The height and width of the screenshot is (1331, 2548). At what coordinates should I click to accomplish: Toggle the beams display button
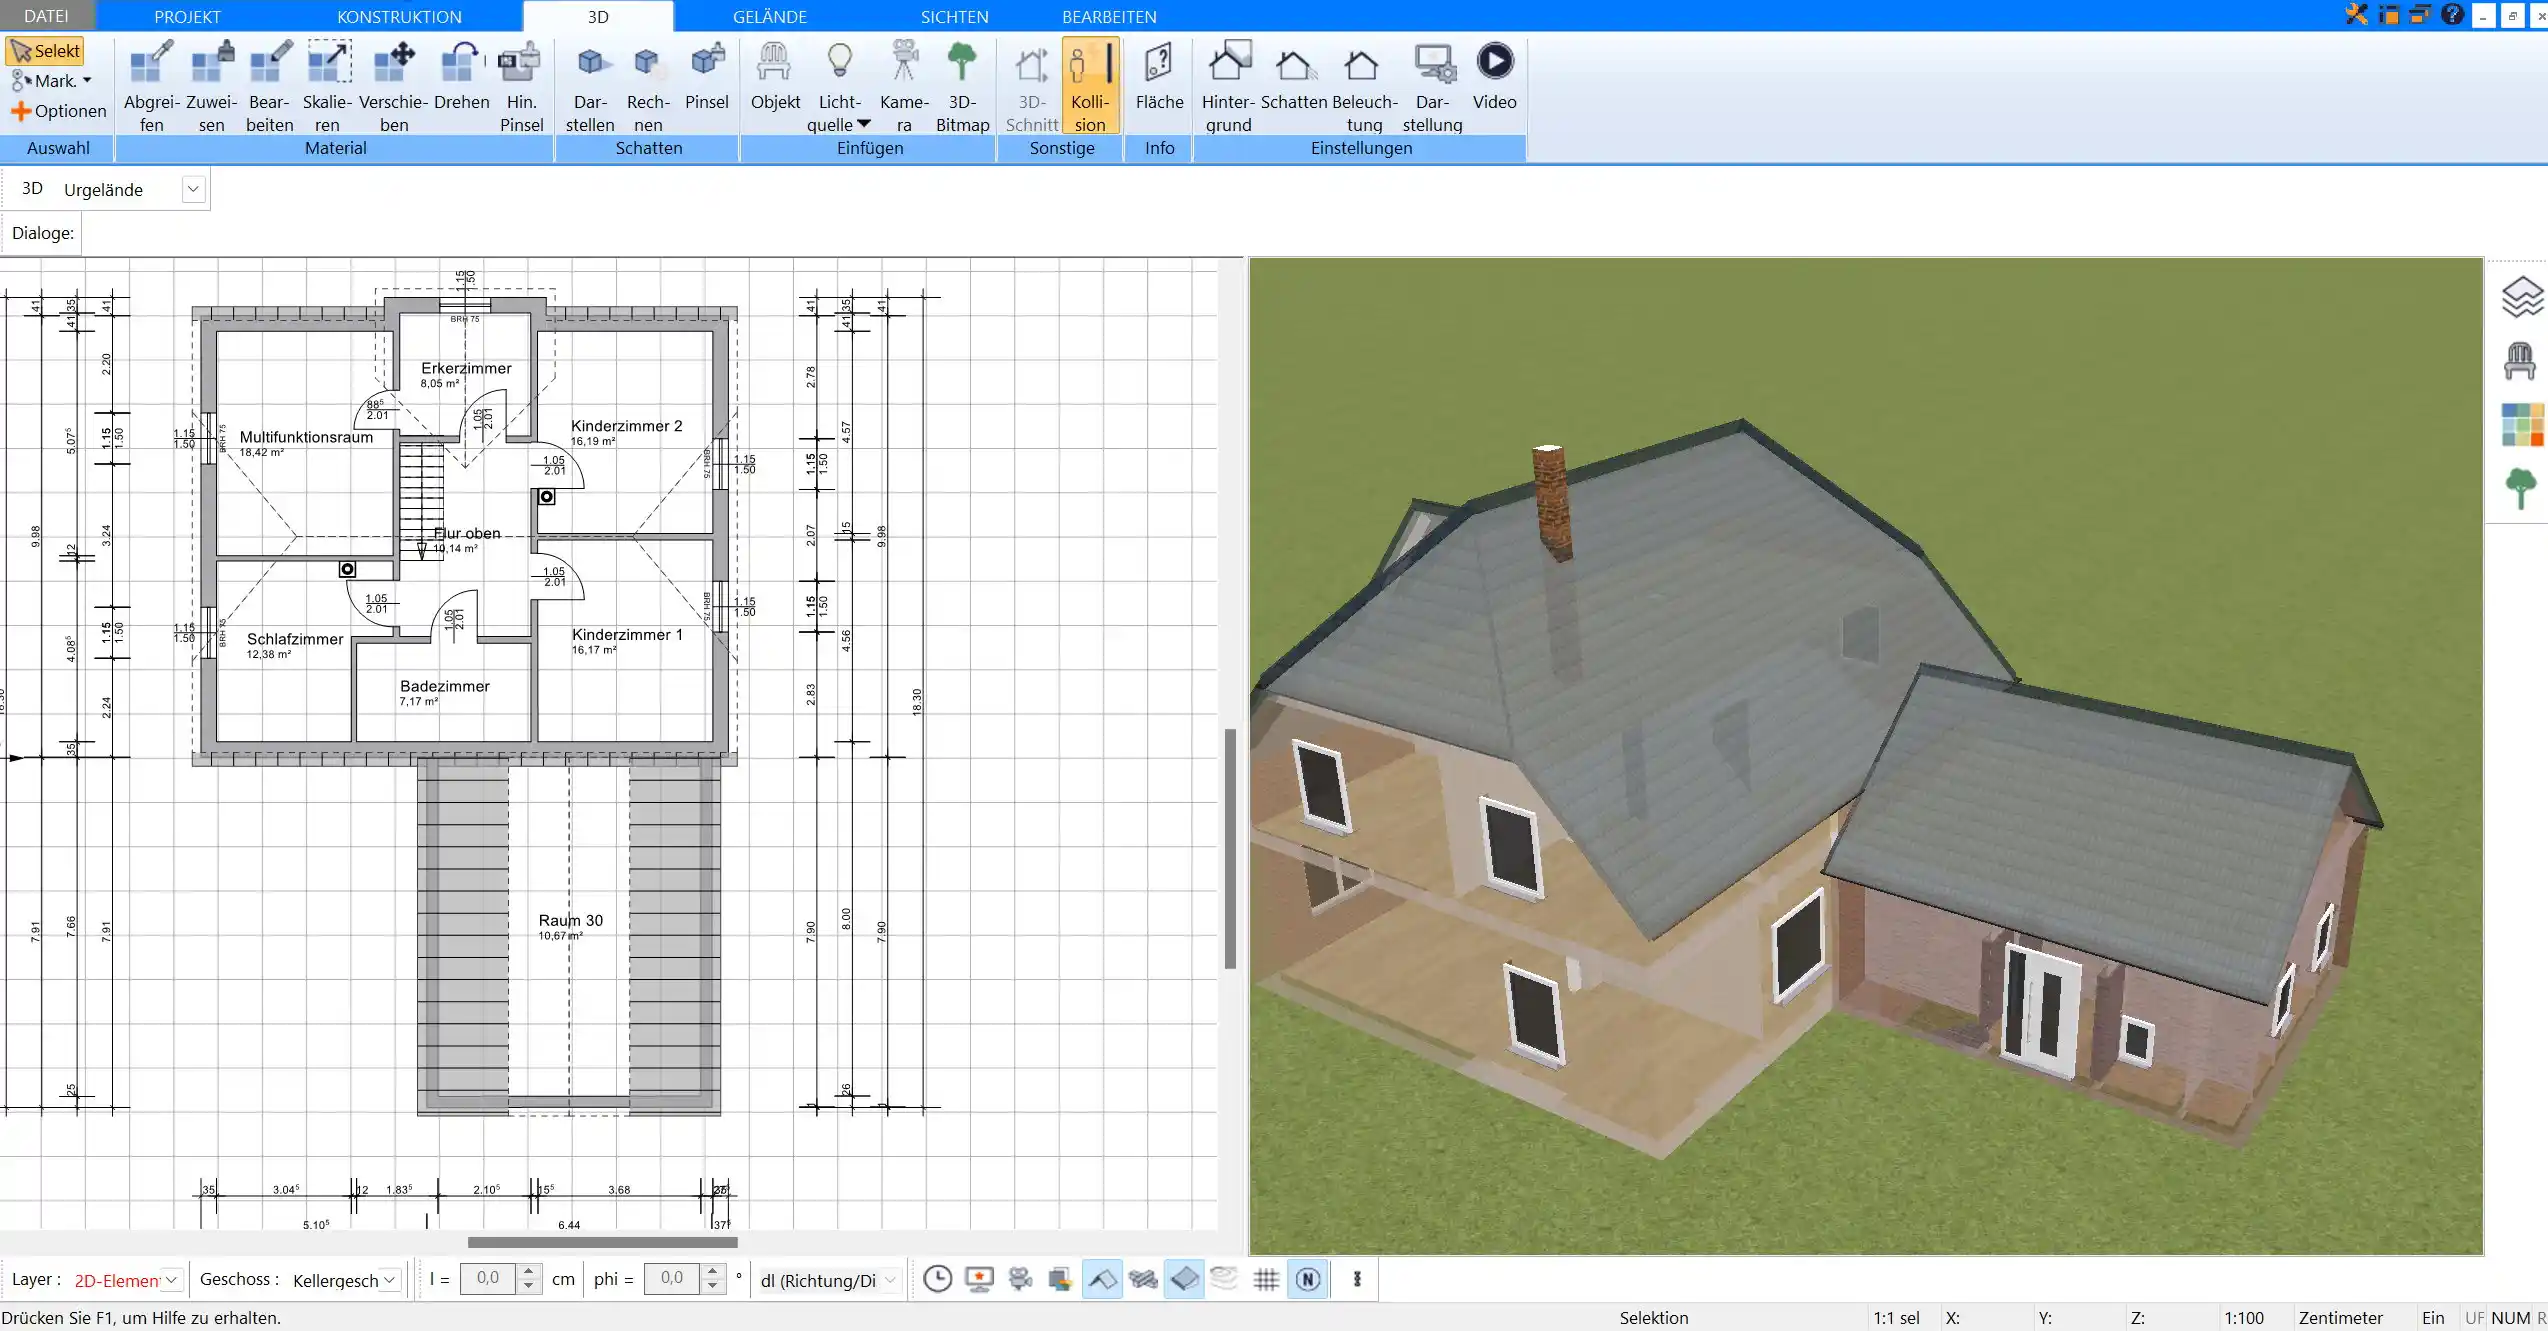click(x=1143, y=1279)
